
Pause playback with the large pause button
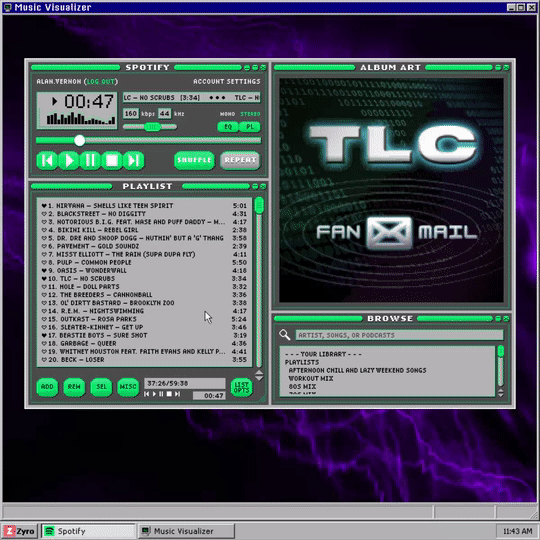(x=90, y=160)
